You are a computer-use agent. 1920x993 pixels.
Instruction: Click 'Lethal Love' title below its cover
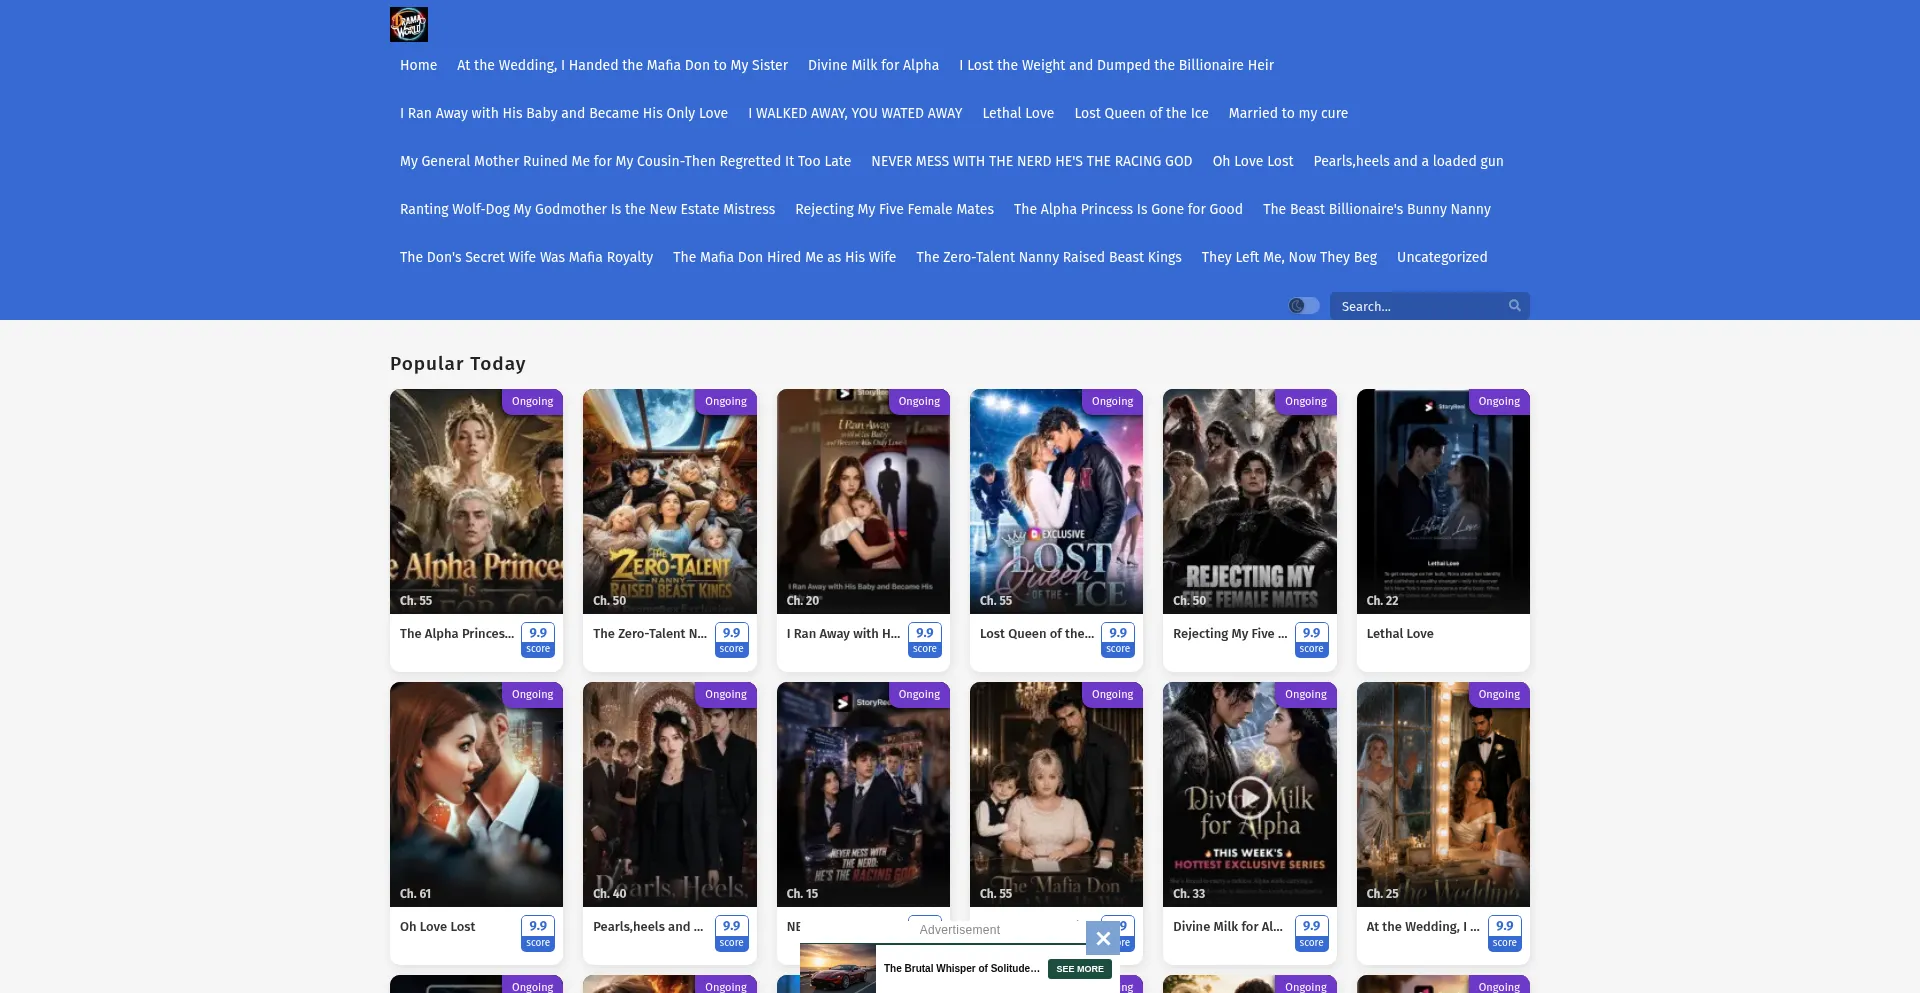point(1400,634)
